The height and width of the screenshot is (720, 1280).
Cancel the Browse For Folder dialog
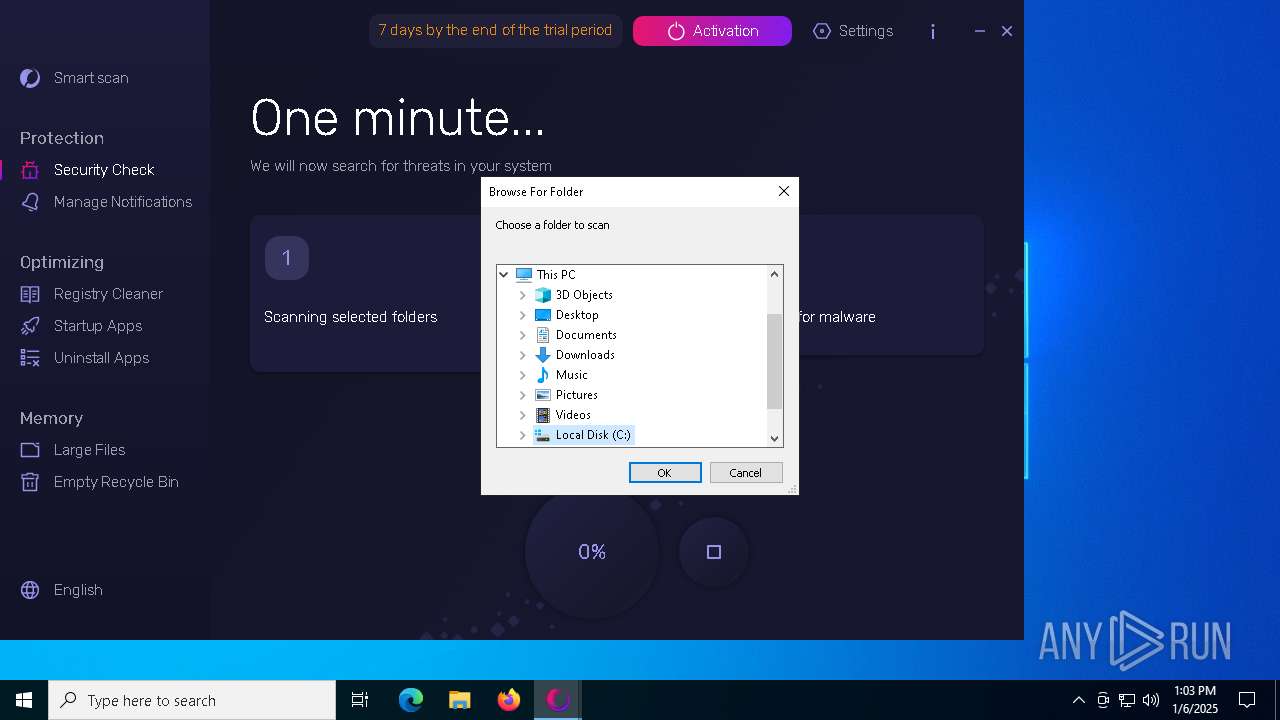[x=746, y=473]
